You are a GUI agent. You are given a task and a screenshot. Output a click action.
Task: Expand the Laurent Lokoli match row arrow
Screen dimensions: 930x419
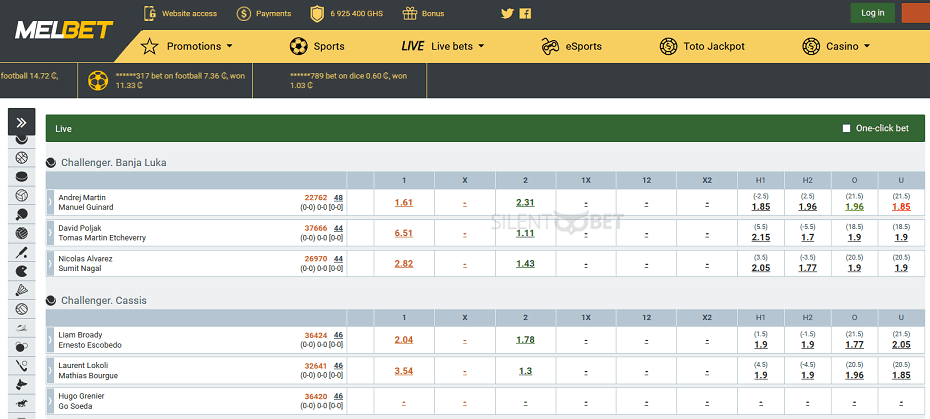50,370
